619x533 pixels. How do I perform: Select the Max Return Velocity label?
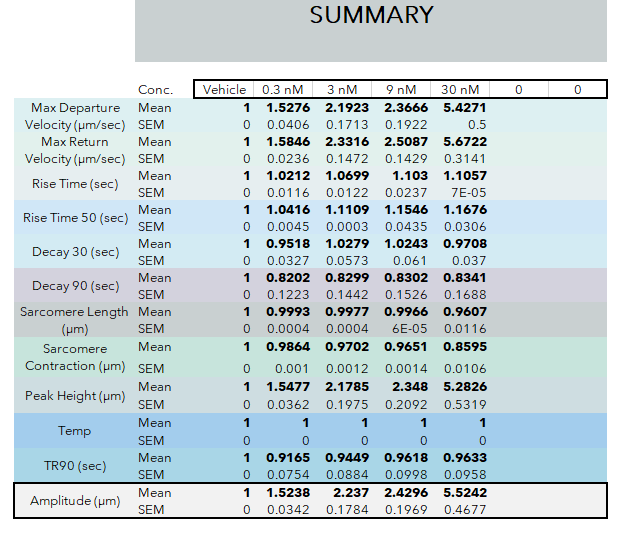coord(75,150)
